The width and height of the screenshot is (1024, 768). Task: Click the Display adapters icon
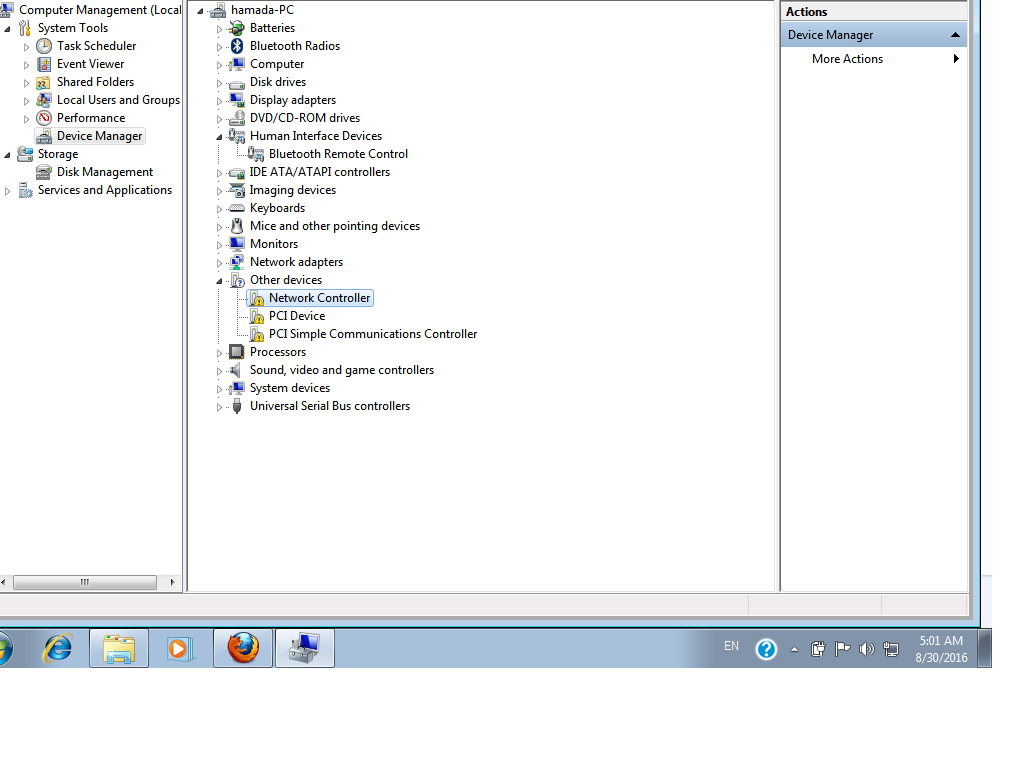point(236,100)
